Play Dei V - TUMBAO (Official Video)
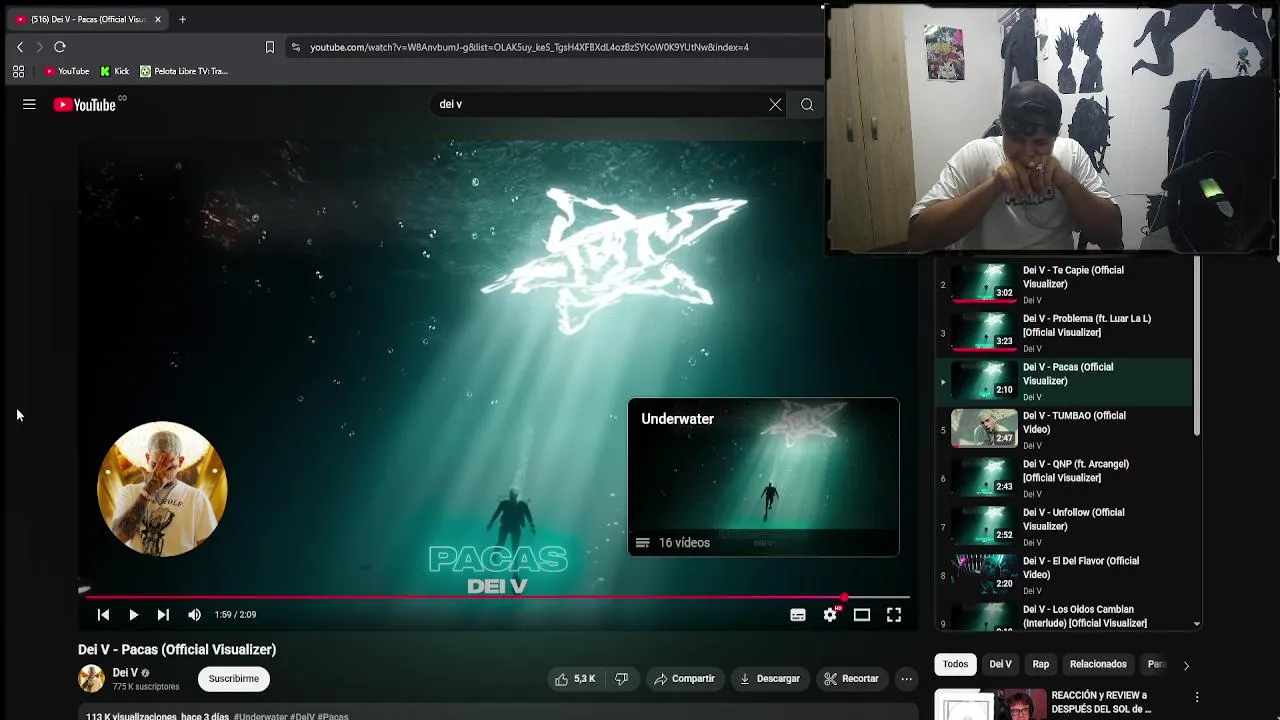Viewport: 1280px width, 720px height. tap(1064, 429)
